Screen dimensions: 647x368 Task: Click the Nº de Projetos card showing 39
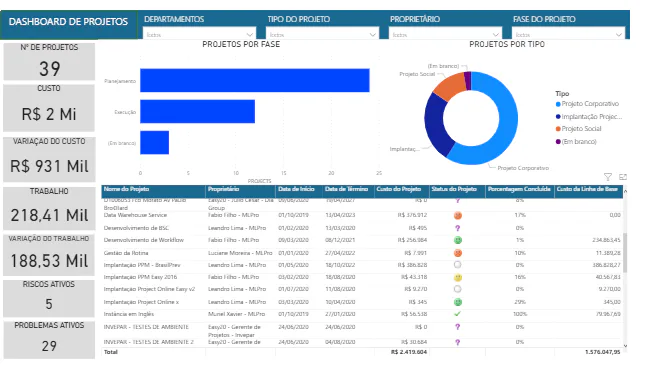[x=49, y=61]
